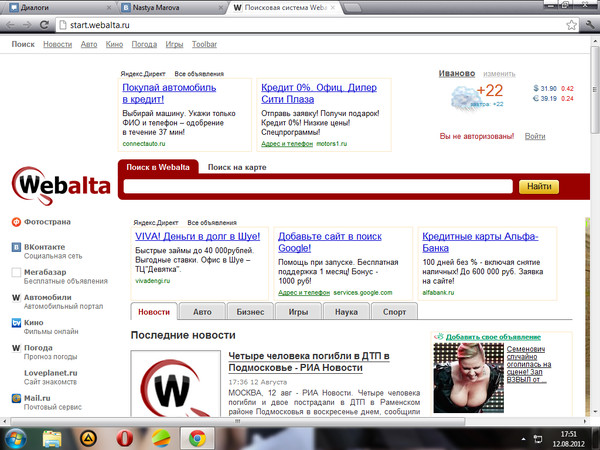Open Loveplanet.ru sidebar link
The height and width of the screenshot is (450, 600).
(51, 373)
